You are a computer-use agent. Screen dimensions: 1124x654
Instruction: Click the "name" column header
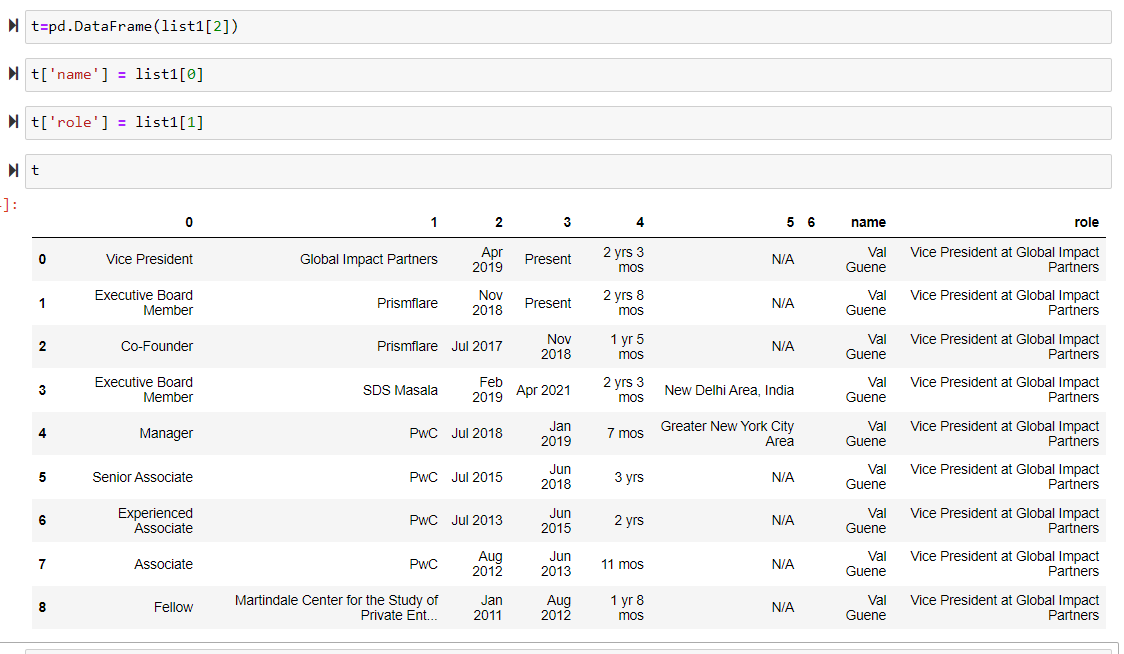click(867, 222)
